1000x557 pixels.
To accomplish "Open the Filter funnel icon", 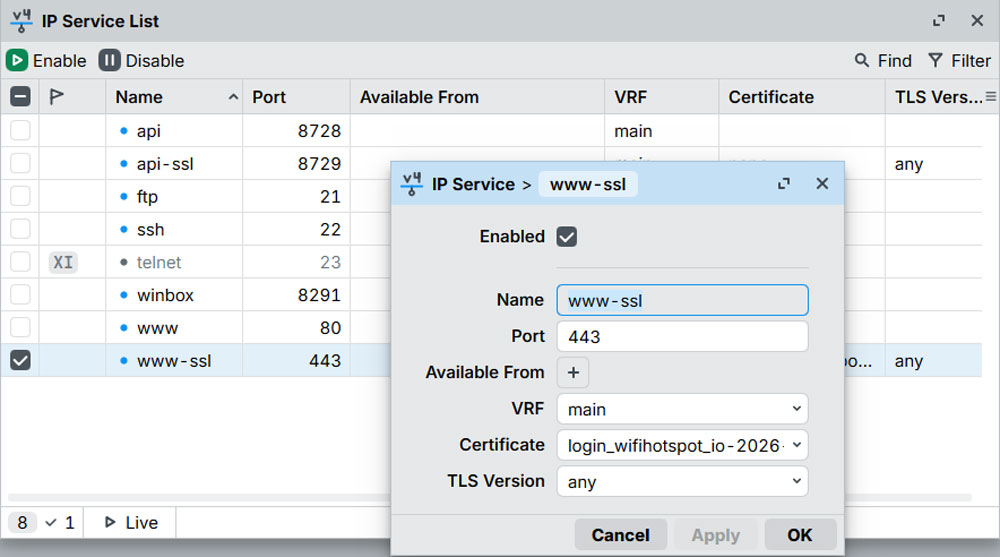I will [x=935, y=61].
